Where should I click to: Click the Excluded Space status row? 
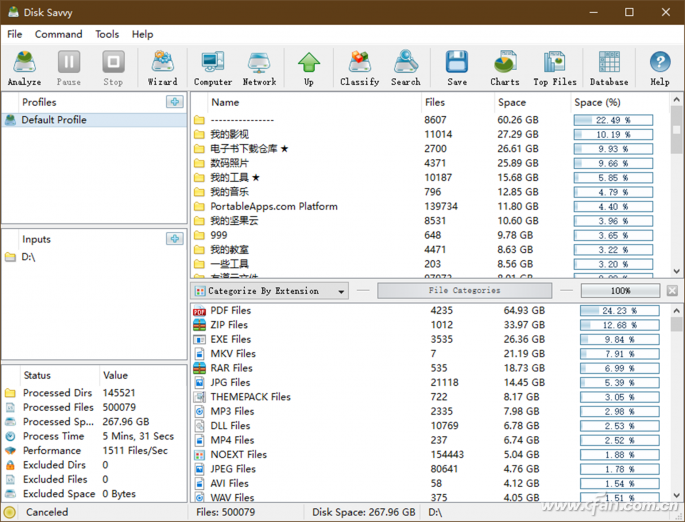[x=94, y=494]
